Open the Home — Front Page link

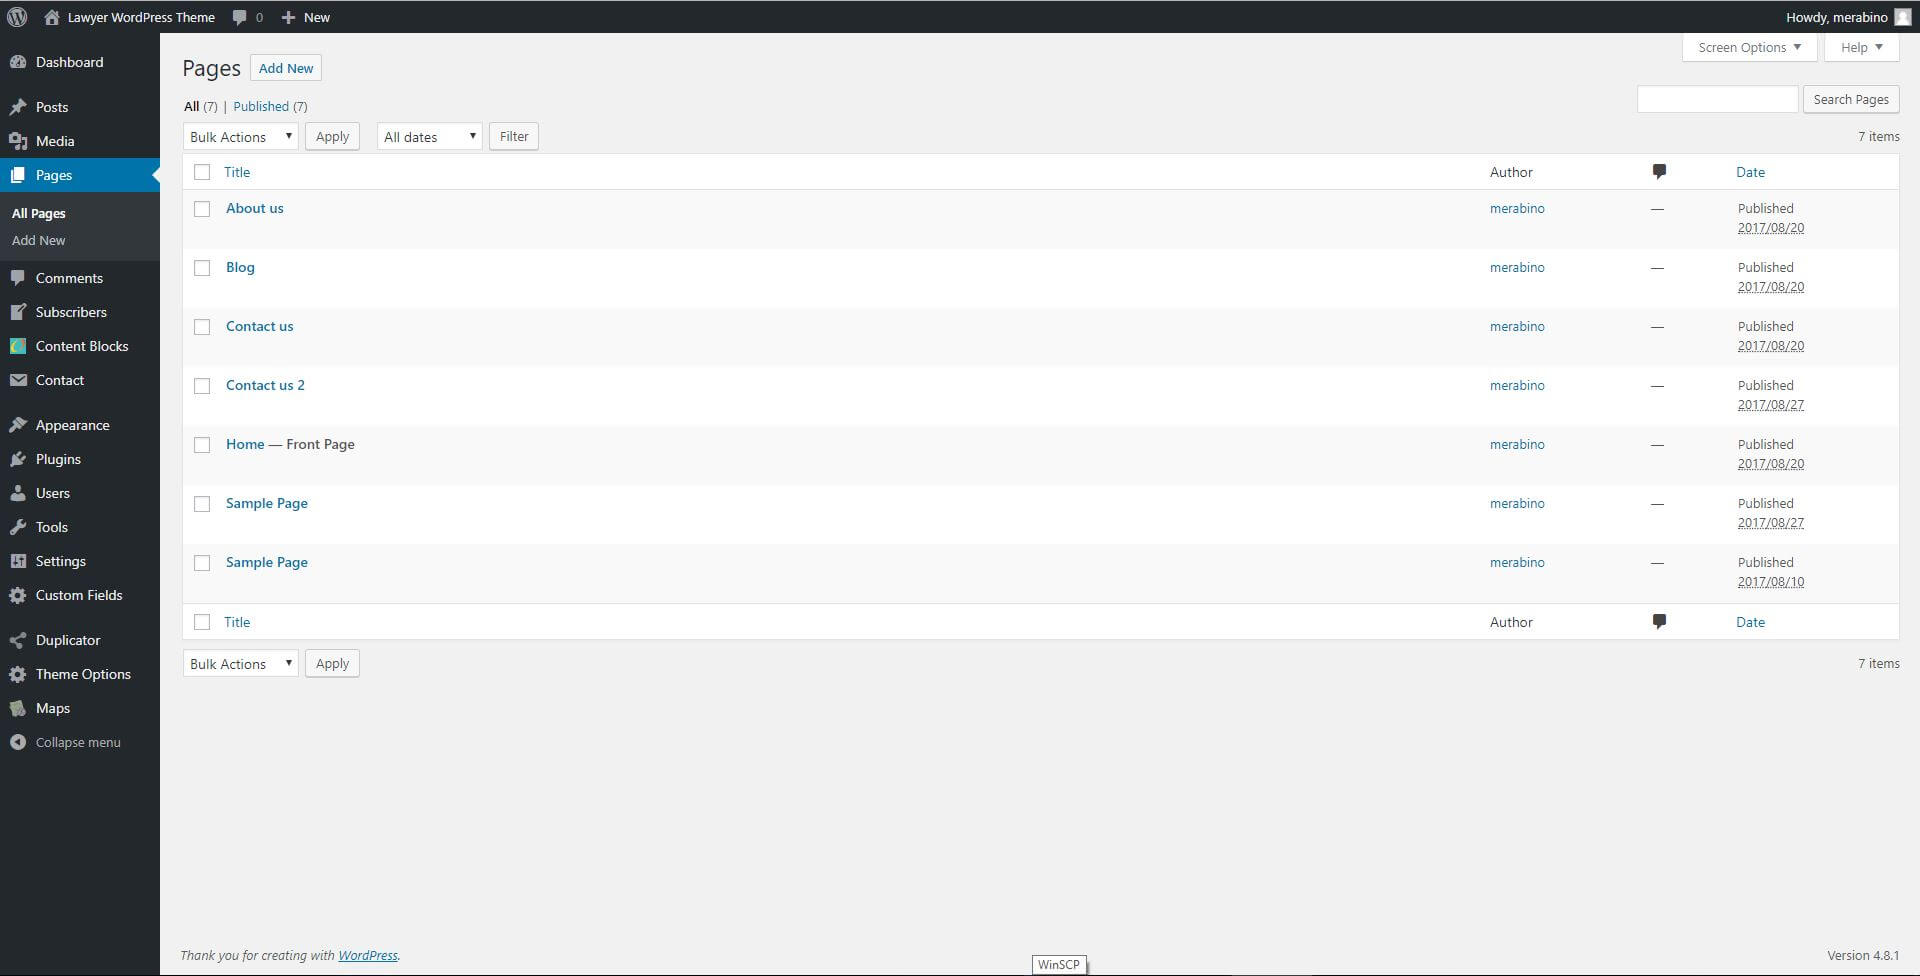(245, 444)
